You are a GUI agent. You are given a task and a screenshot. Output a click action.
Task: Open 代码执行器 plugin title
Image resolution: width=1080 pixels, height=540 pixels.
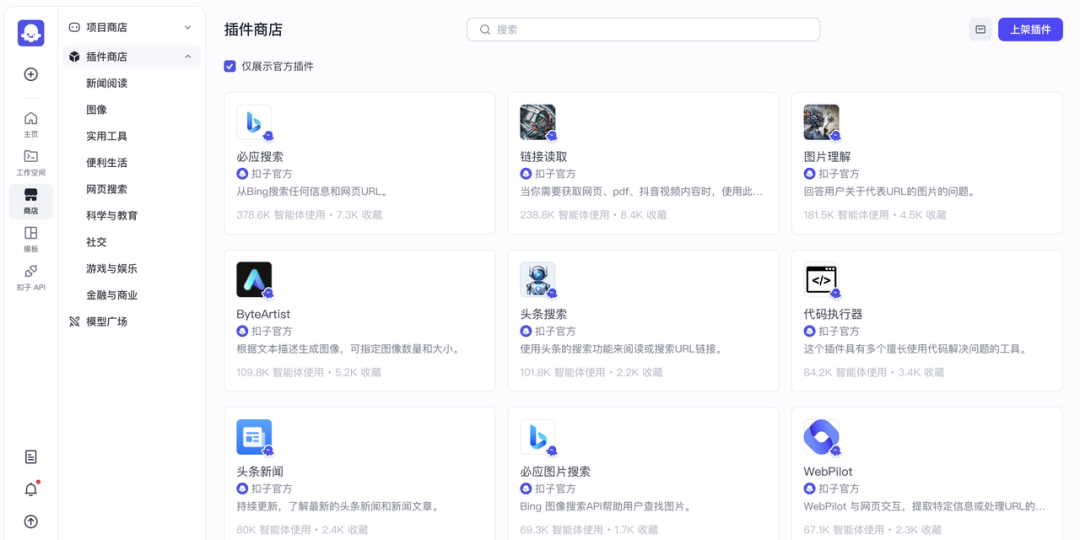pos(833,314)
